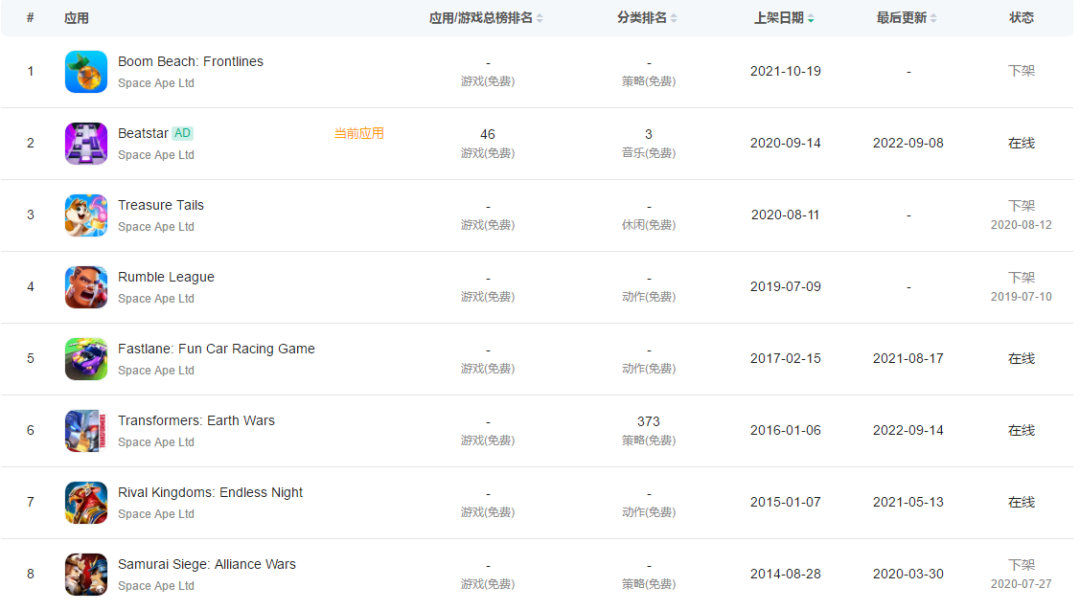Open the Fastlane car racing app icon

(x=86, y=359)
